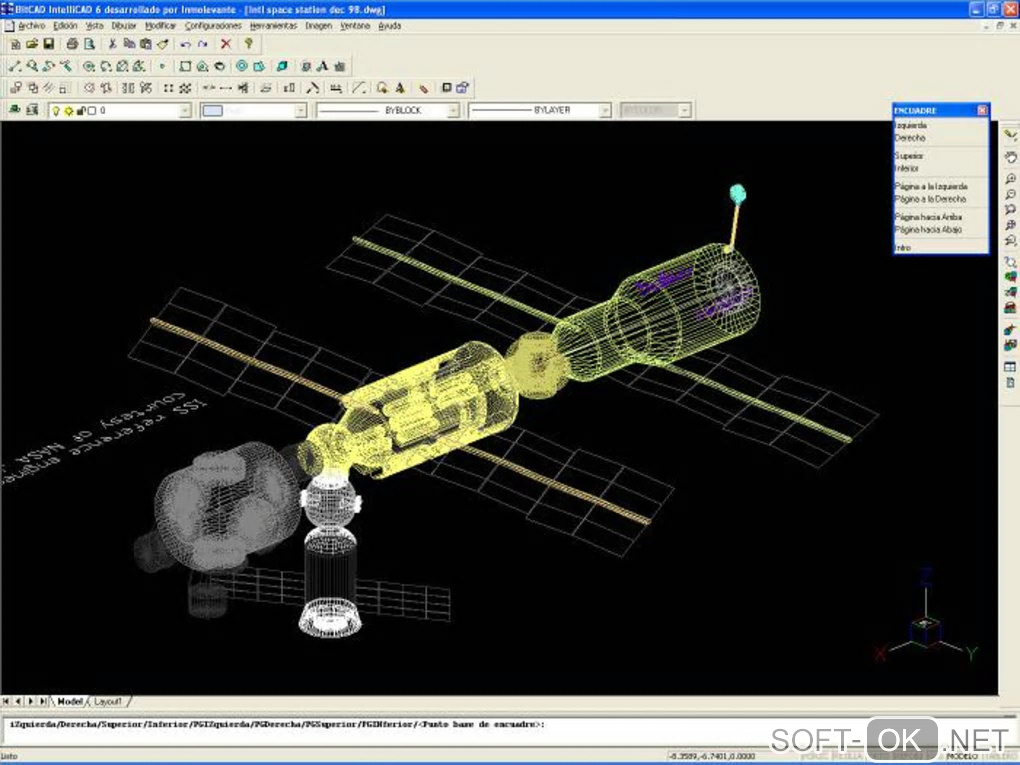Click the Help question mark icon
Viewport: 1020px width, 765px height.
tap(248, 44)
